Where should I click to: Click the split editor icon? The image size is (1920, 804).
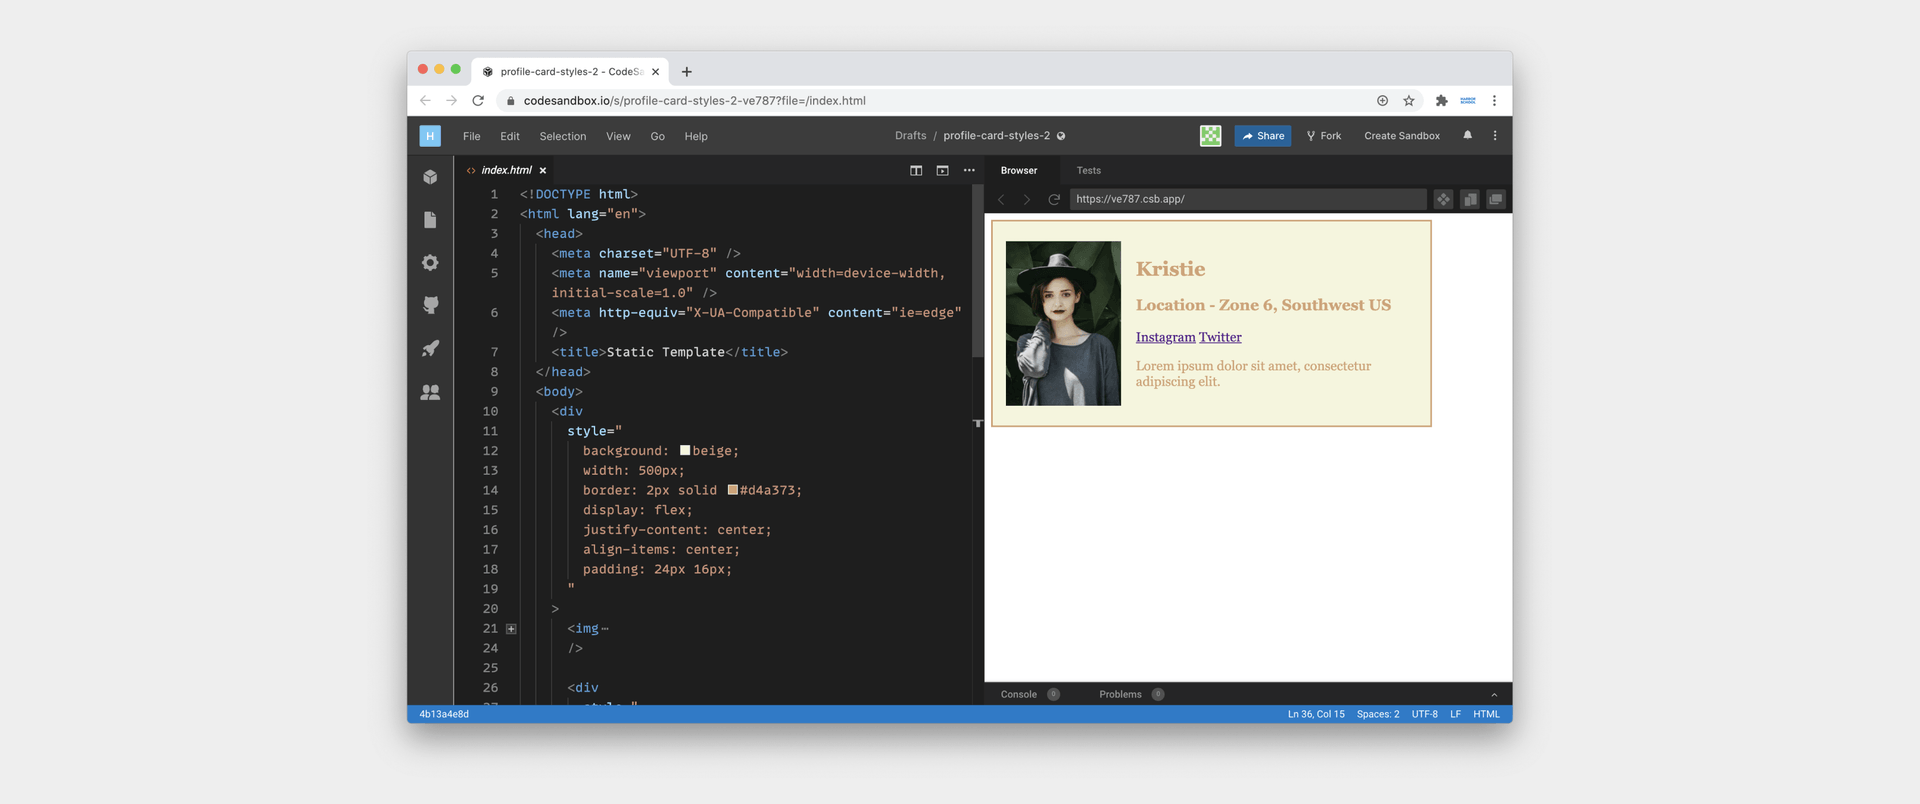click(x=916, y=170)
